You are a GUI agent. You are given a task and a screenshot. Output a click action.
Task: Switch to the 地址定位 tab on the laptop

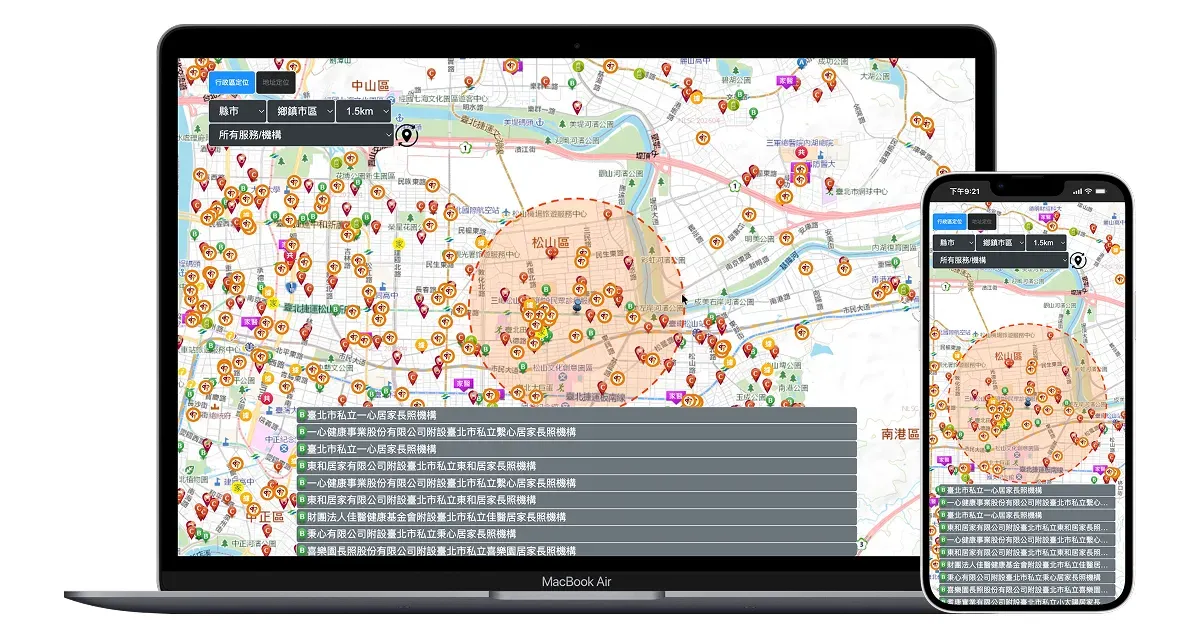point(274,82)
